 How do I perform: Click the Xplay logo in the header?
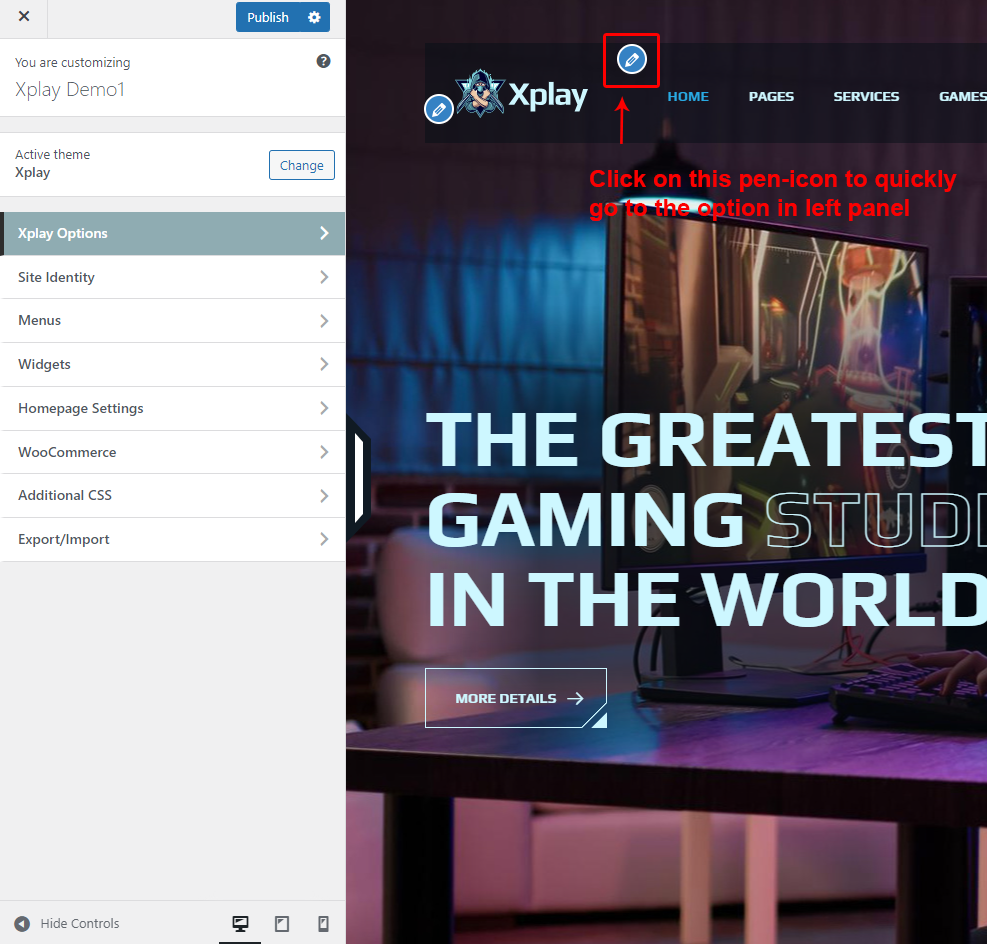[522, 95]
